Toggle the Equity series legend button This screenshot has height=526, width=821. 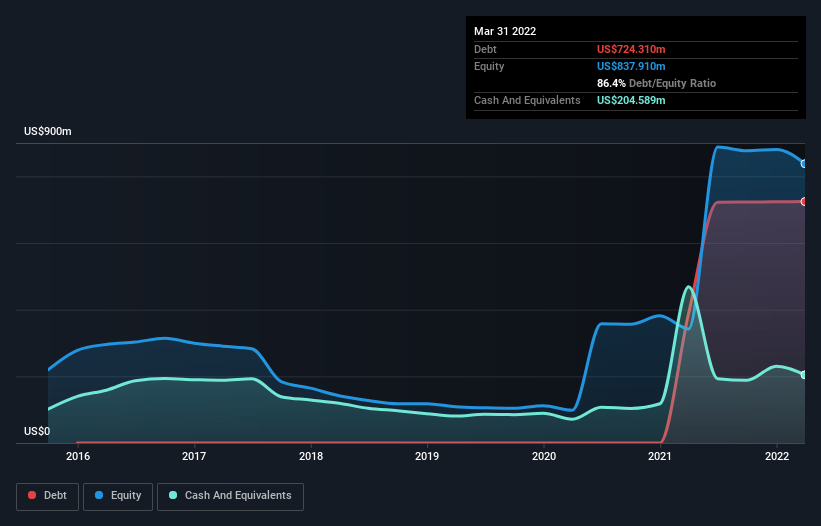tap(118, 496)
